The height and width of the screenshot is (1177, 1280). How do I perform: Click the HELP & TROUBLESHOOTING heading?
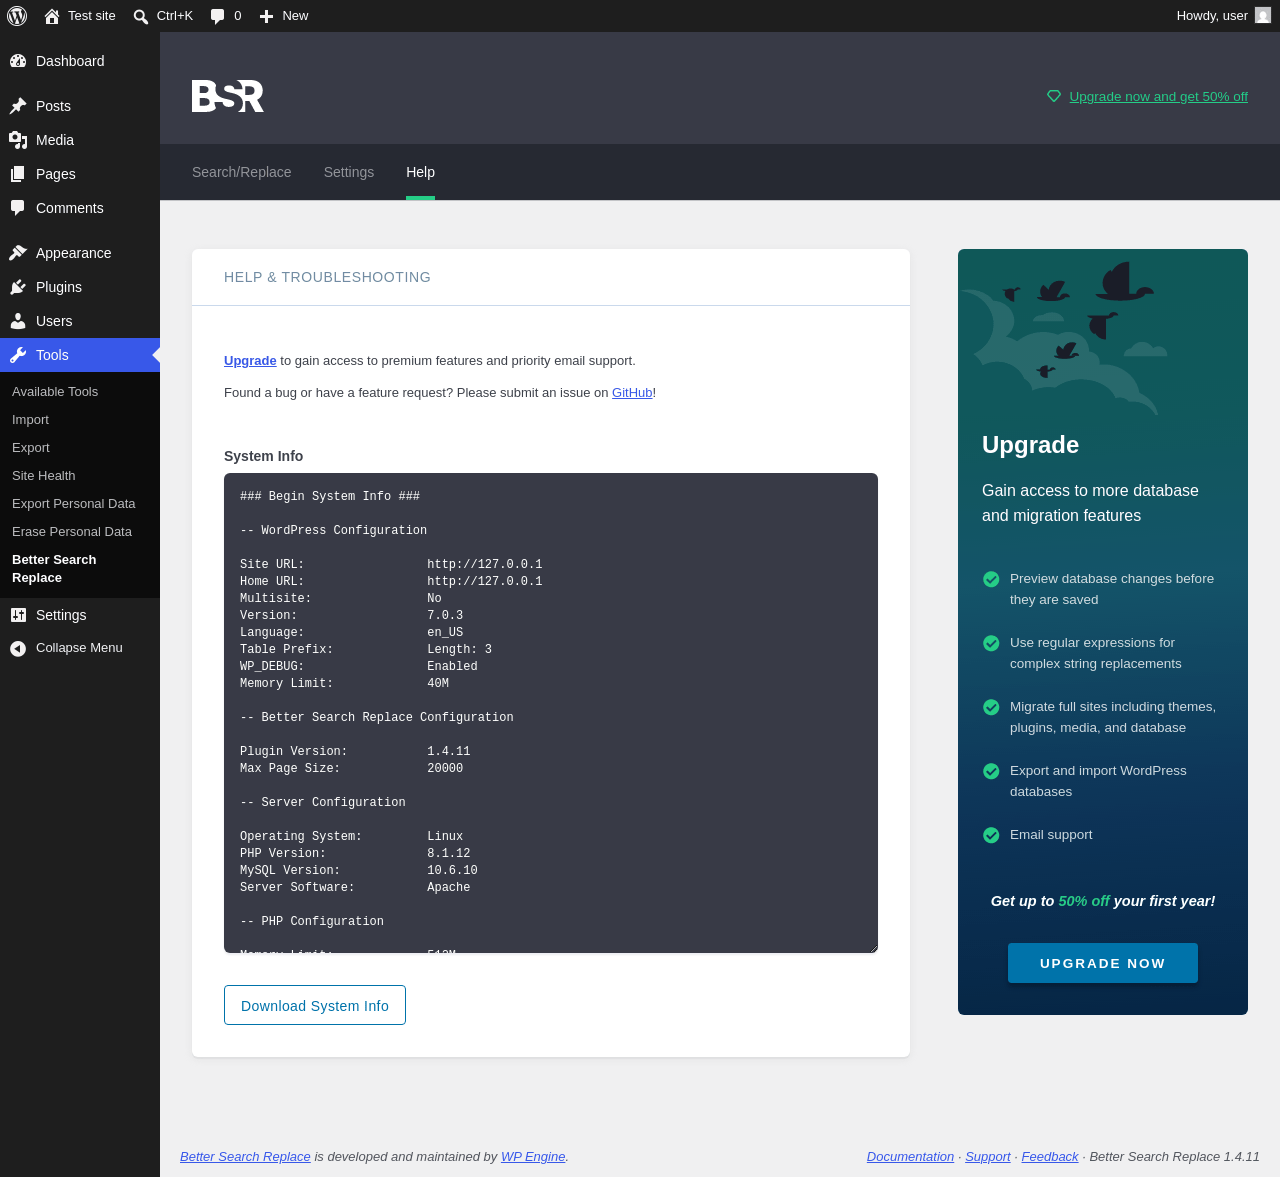[327, 277]
